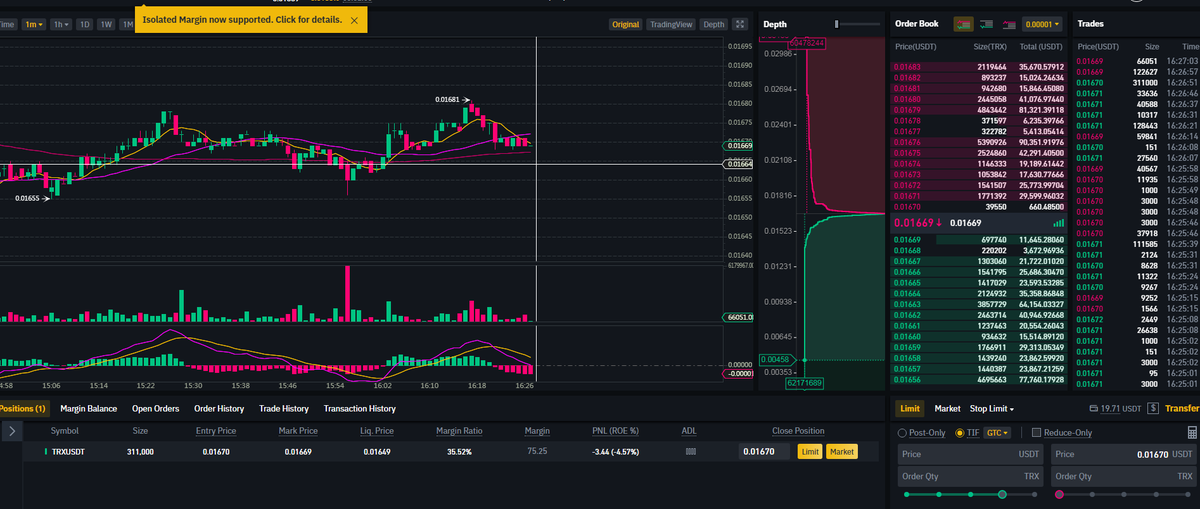Viewport: 1200px width, 509px height.
Task: Click order book bid price 0.01656
Action: pos(908,380)
